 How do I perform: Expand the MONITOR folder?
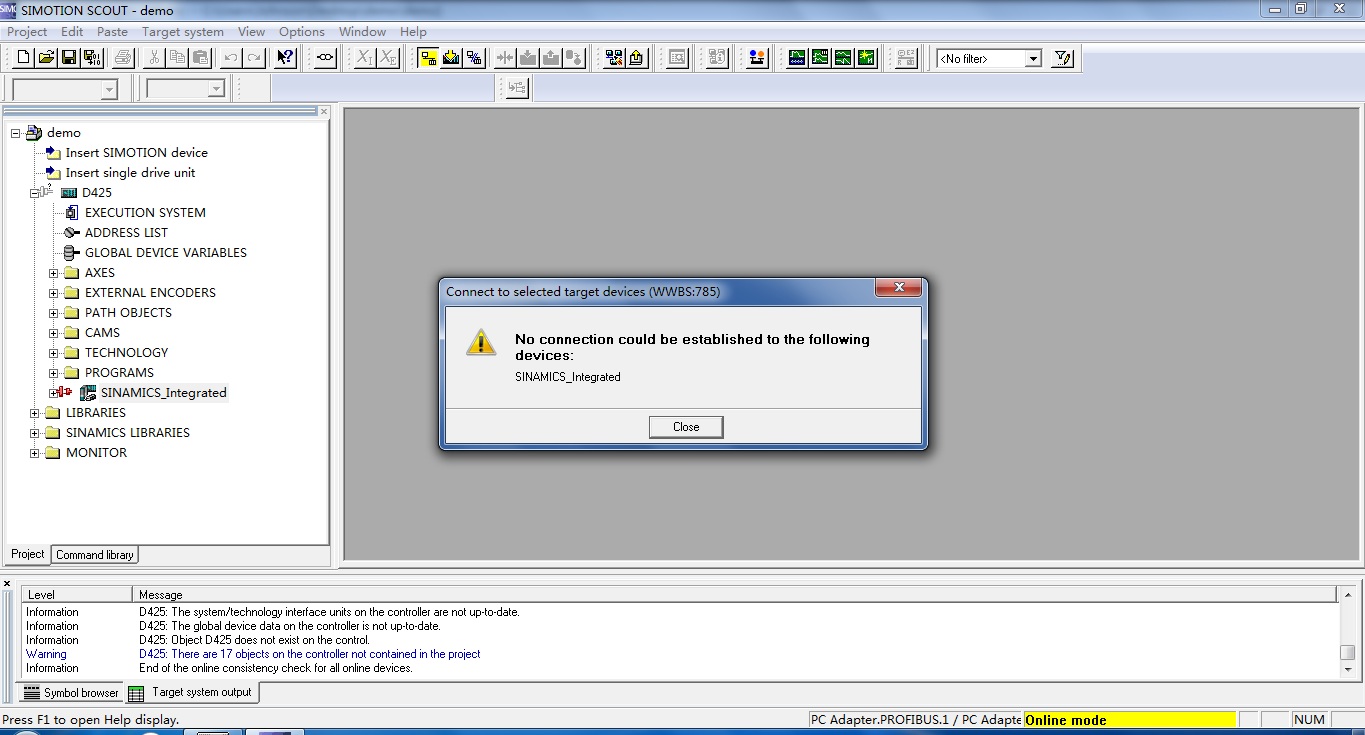(35, 453)
